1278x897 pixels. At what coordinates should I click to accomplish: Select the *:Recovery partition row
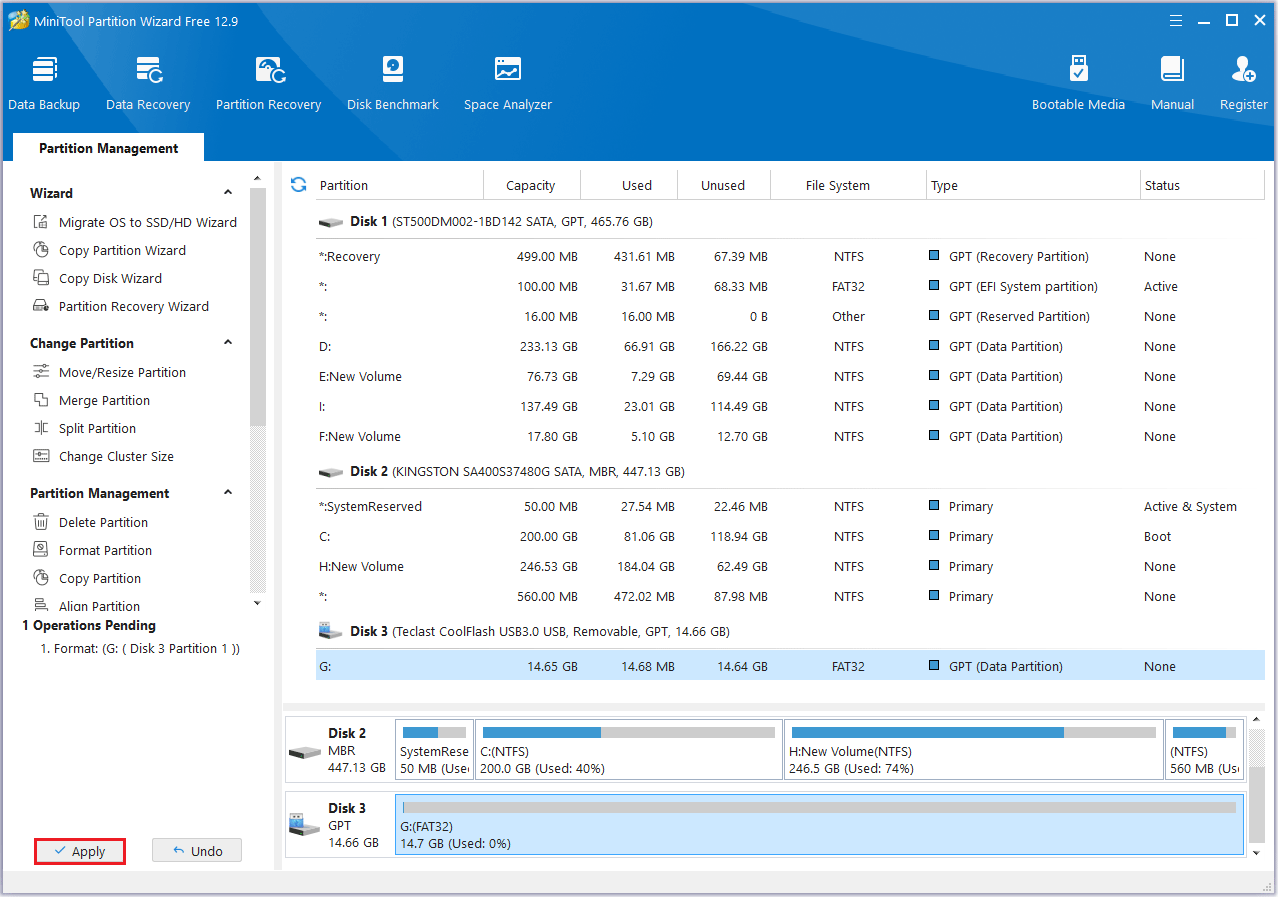point(790,256)
